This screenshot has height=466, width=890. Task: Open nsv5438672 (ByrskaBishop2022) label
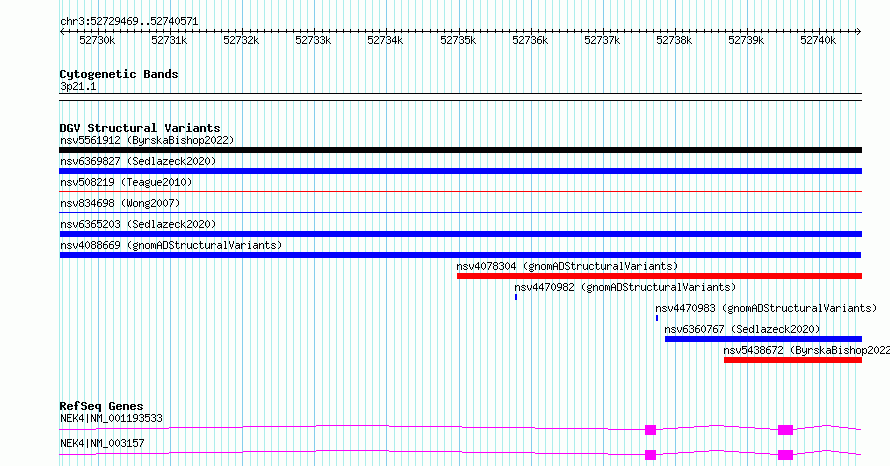click(807, 350)
